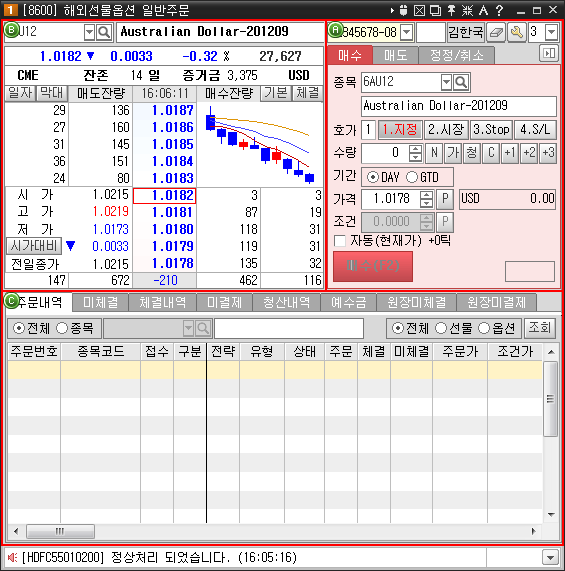This screenshot has width=565, height=571.
Task: Expand the account number dropdown
Action: click(407, 32)
